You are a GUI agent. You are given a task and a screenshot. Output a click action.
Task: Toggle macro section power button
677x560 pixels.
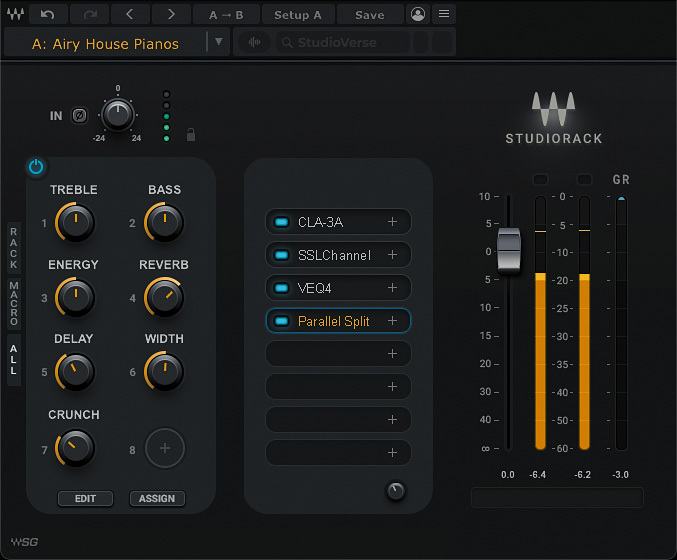36,166
